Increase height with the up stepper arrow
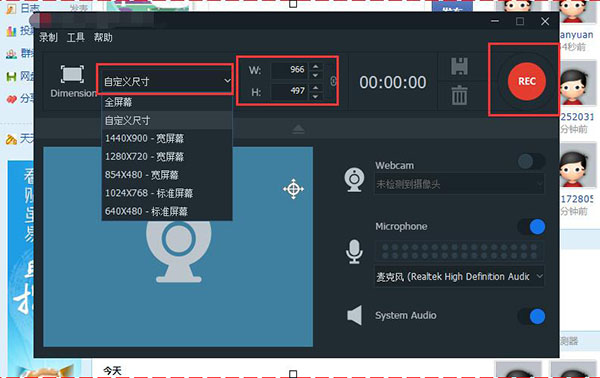The height and width of the screenshot is (378, 600). tap(315, 88)
